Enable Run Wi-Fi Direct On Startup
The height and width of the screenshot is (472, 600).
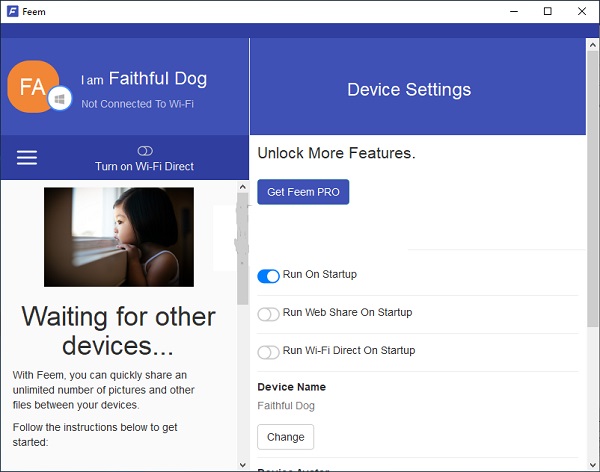click(x=268, y=352)
